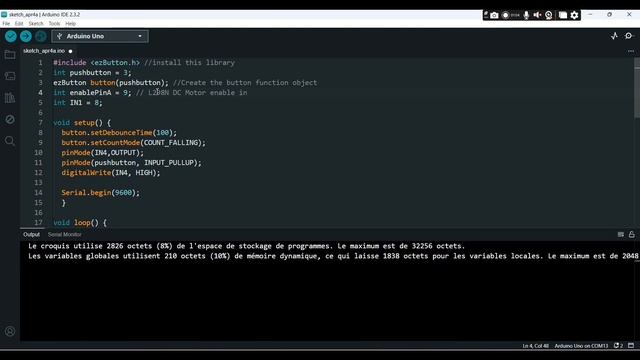Open the Serial Plotter icon
This screenshot has height=360, width=640.
pyautogui.click(x=614, y=36)
